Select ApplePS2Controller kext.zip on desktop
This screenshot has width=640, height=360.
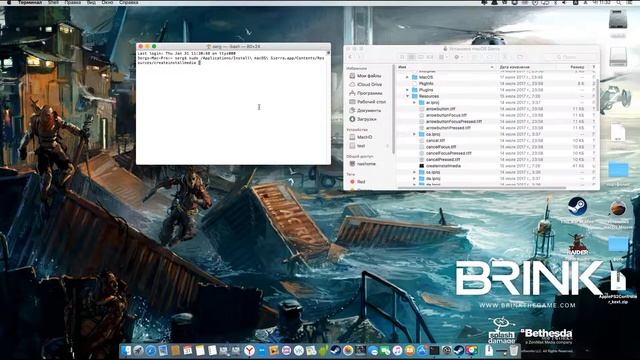click(618, 287)
